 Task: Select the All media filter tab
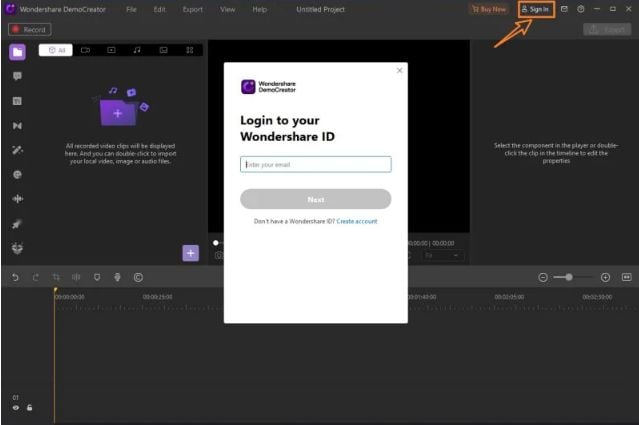[56, 50]
